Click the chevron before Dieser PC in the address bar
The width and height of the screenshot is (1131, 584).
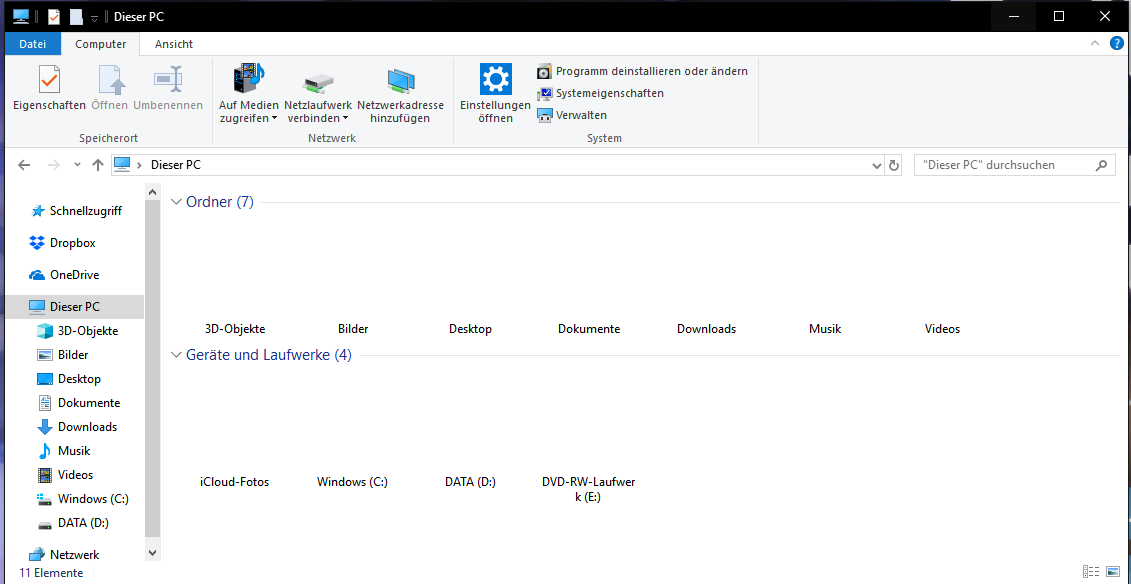tap(139, 165)
